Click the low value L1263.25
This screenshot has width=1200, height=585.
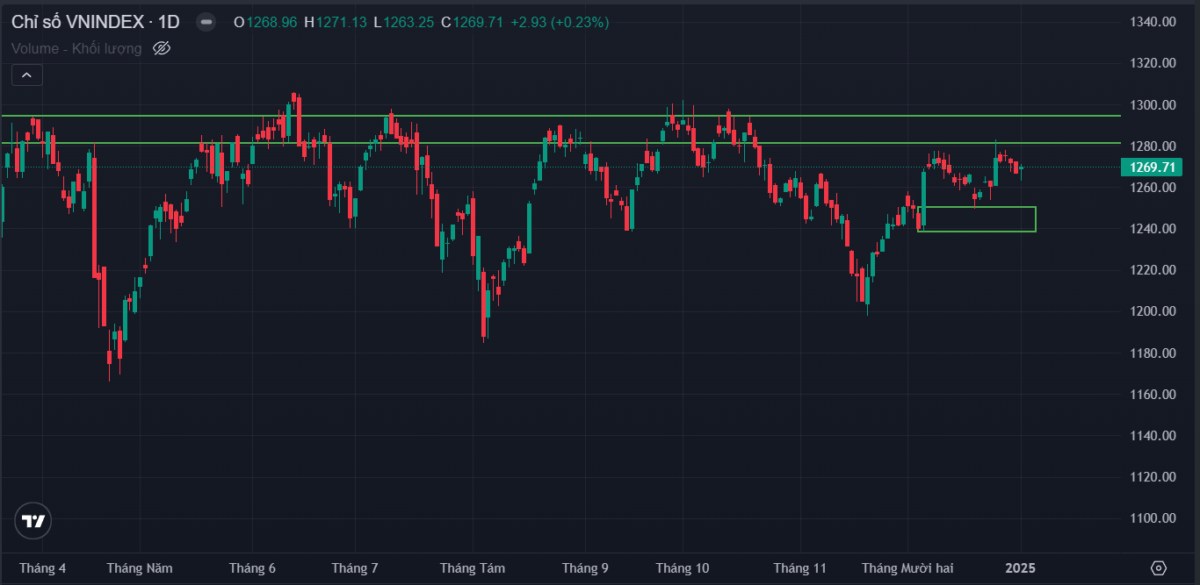pyautogui.click(x=404, y=22)
